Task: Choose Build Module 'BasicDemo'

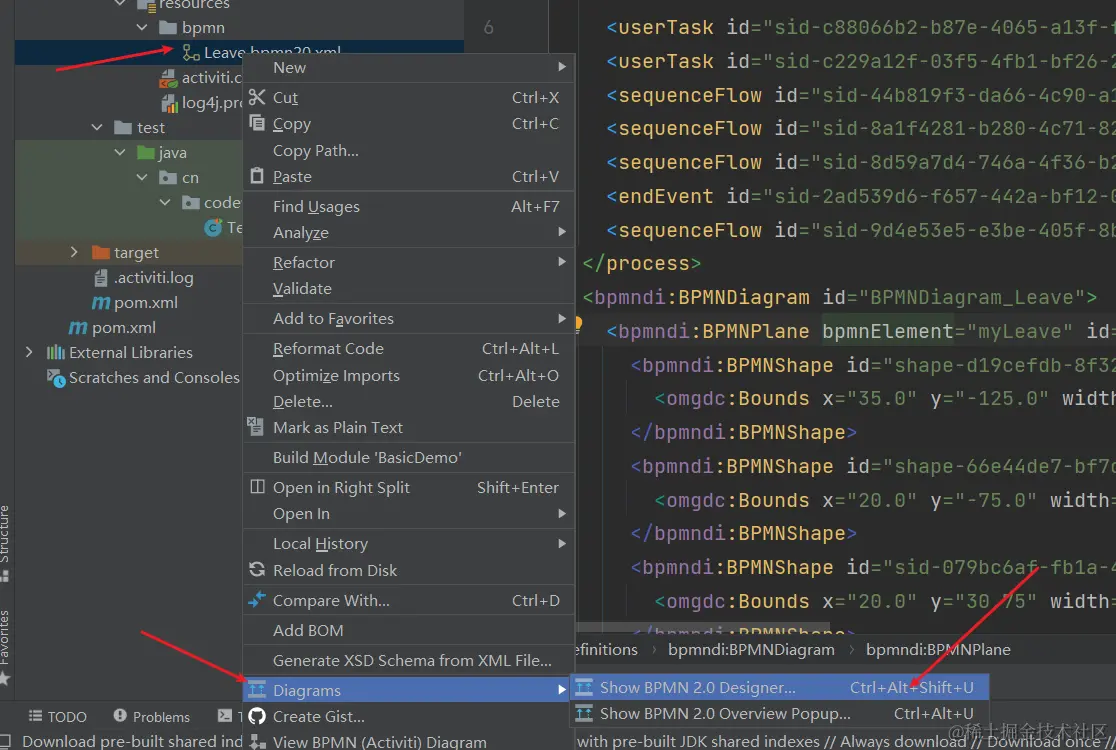Action: point(409,457)
